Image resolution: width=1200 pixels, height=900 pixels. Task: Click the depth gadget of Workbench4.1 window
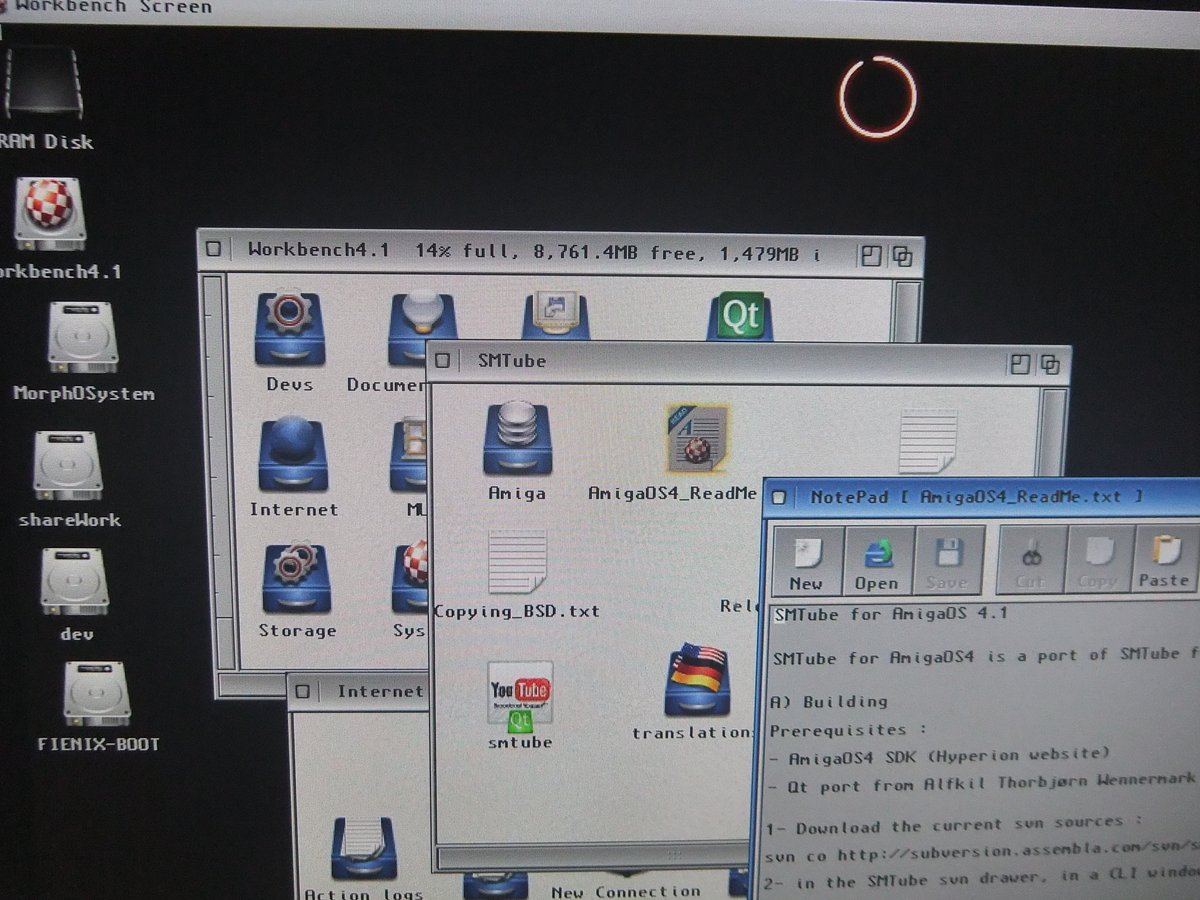[x=901, y=257]
